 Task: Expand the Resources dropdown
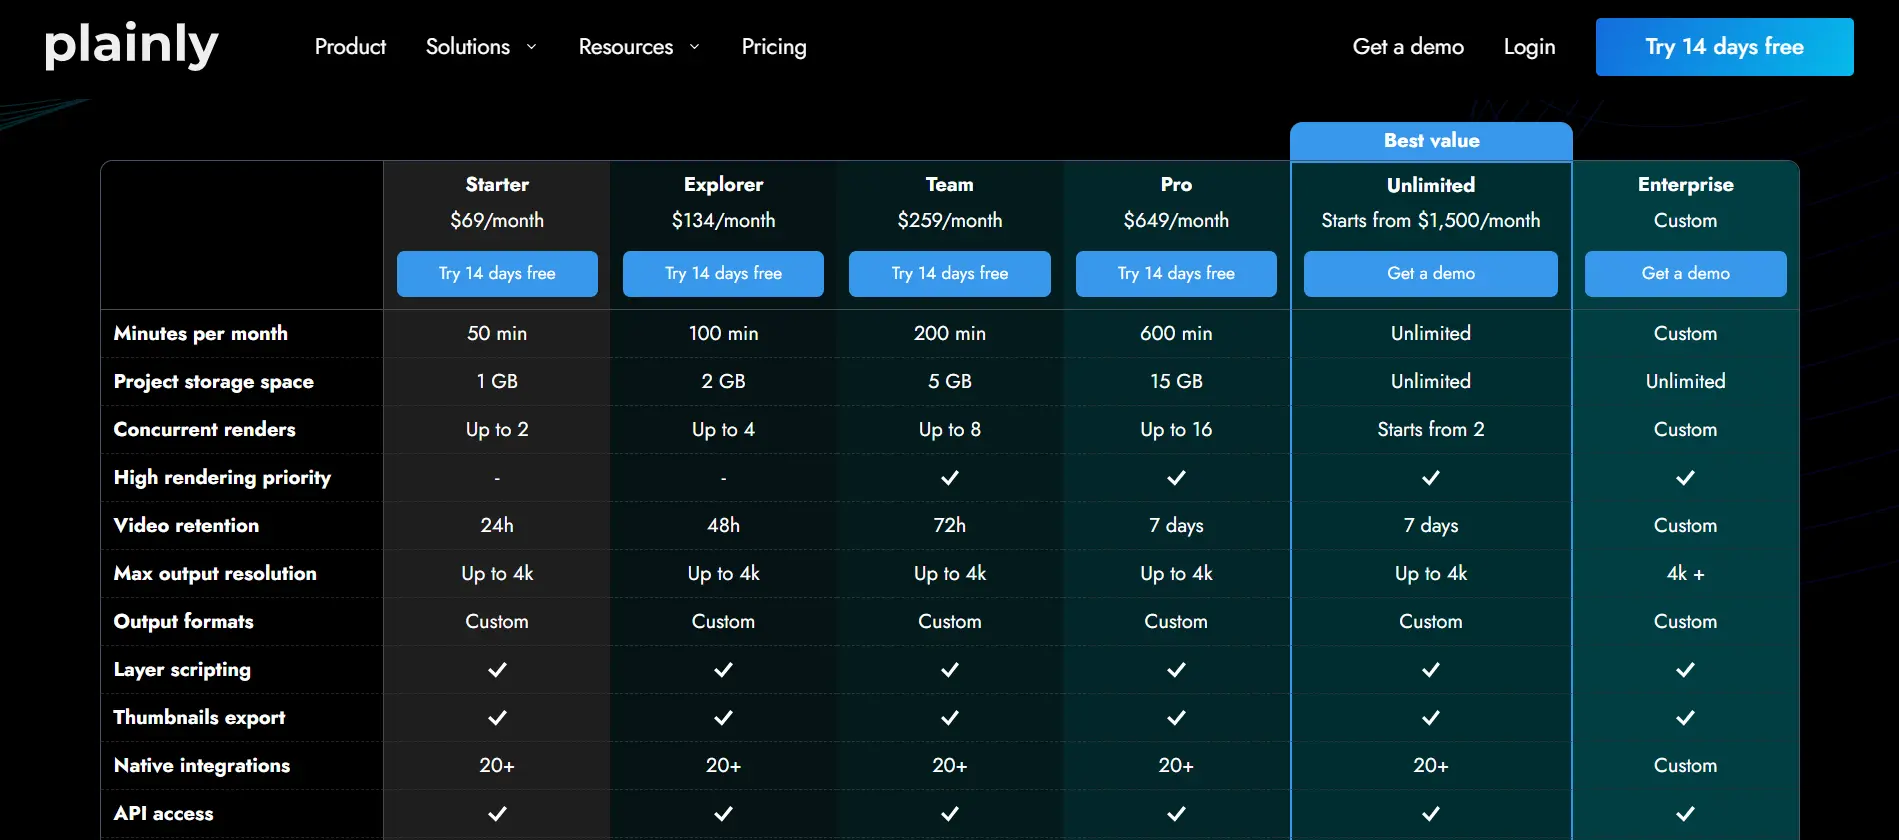pos(639,47)
